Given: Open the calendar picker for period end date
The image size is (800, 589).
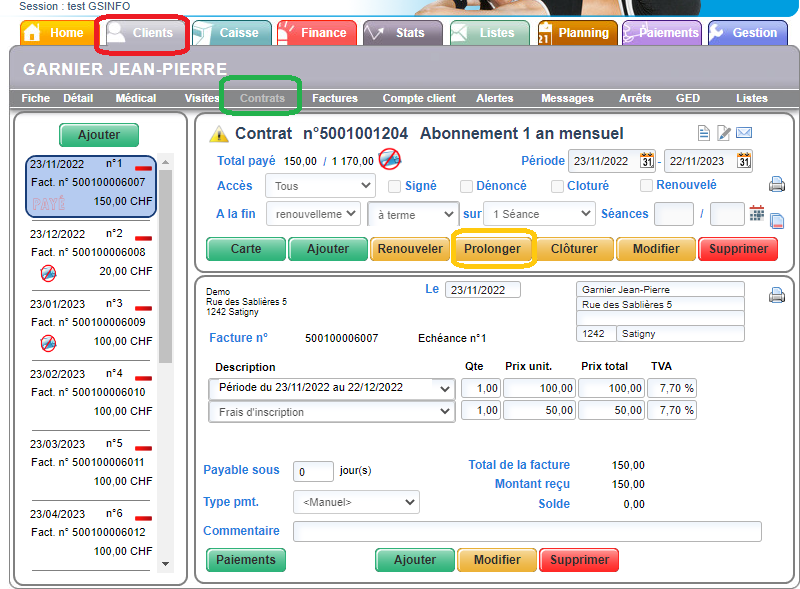Looking at the screenshot, I should coord(744,161).
